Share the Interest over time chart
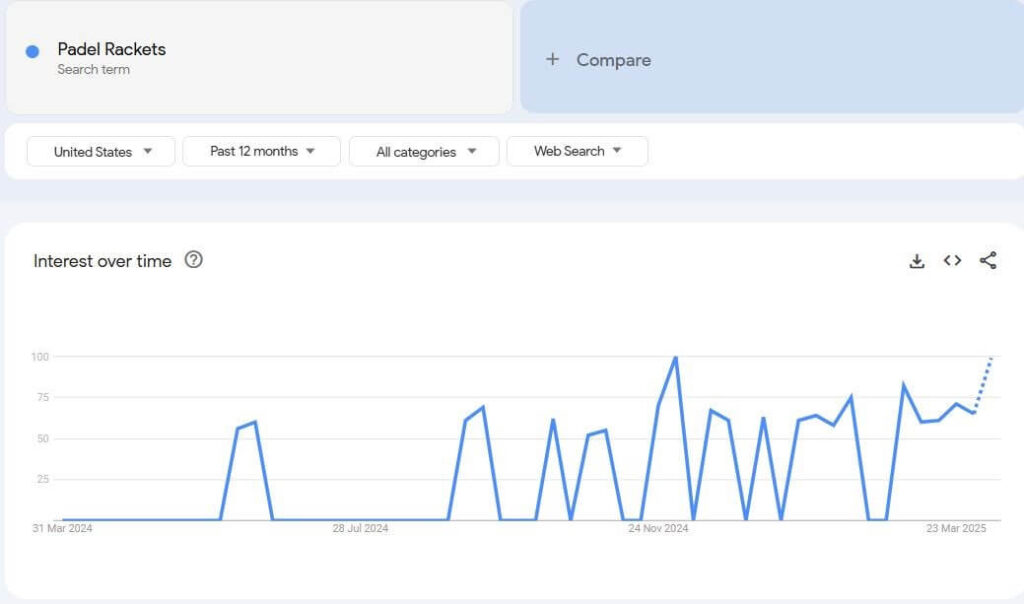1024x604 pixels. pyautogui.click(x=988, y=261)
